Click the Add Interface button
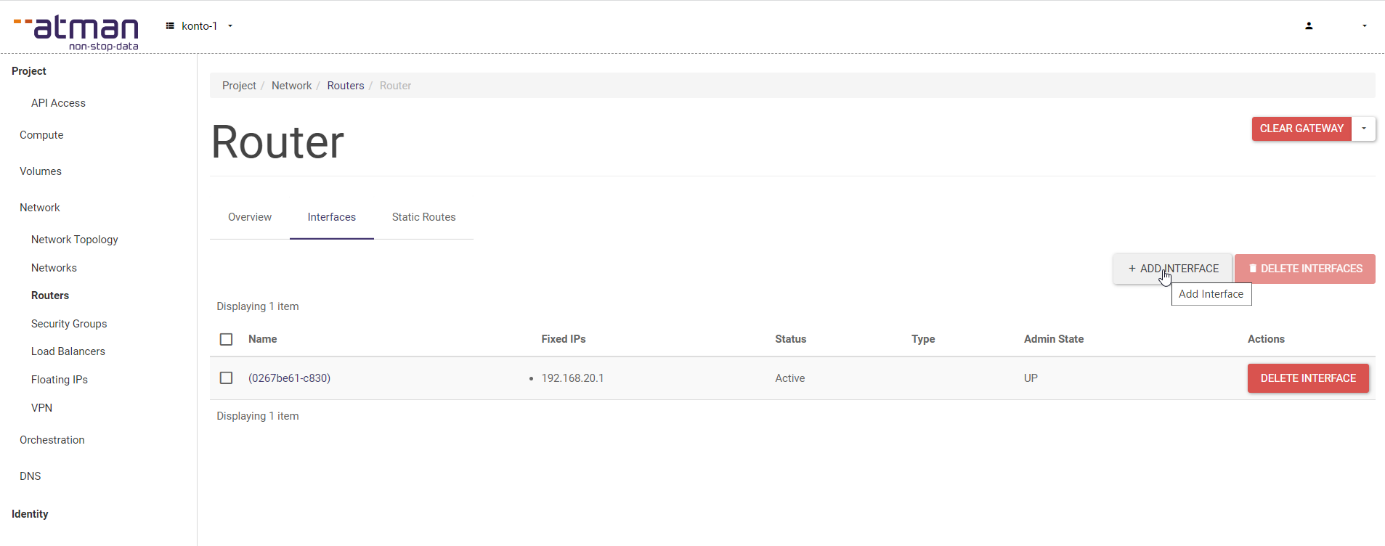This screenshot has height=546, width=1385. 1173,268
